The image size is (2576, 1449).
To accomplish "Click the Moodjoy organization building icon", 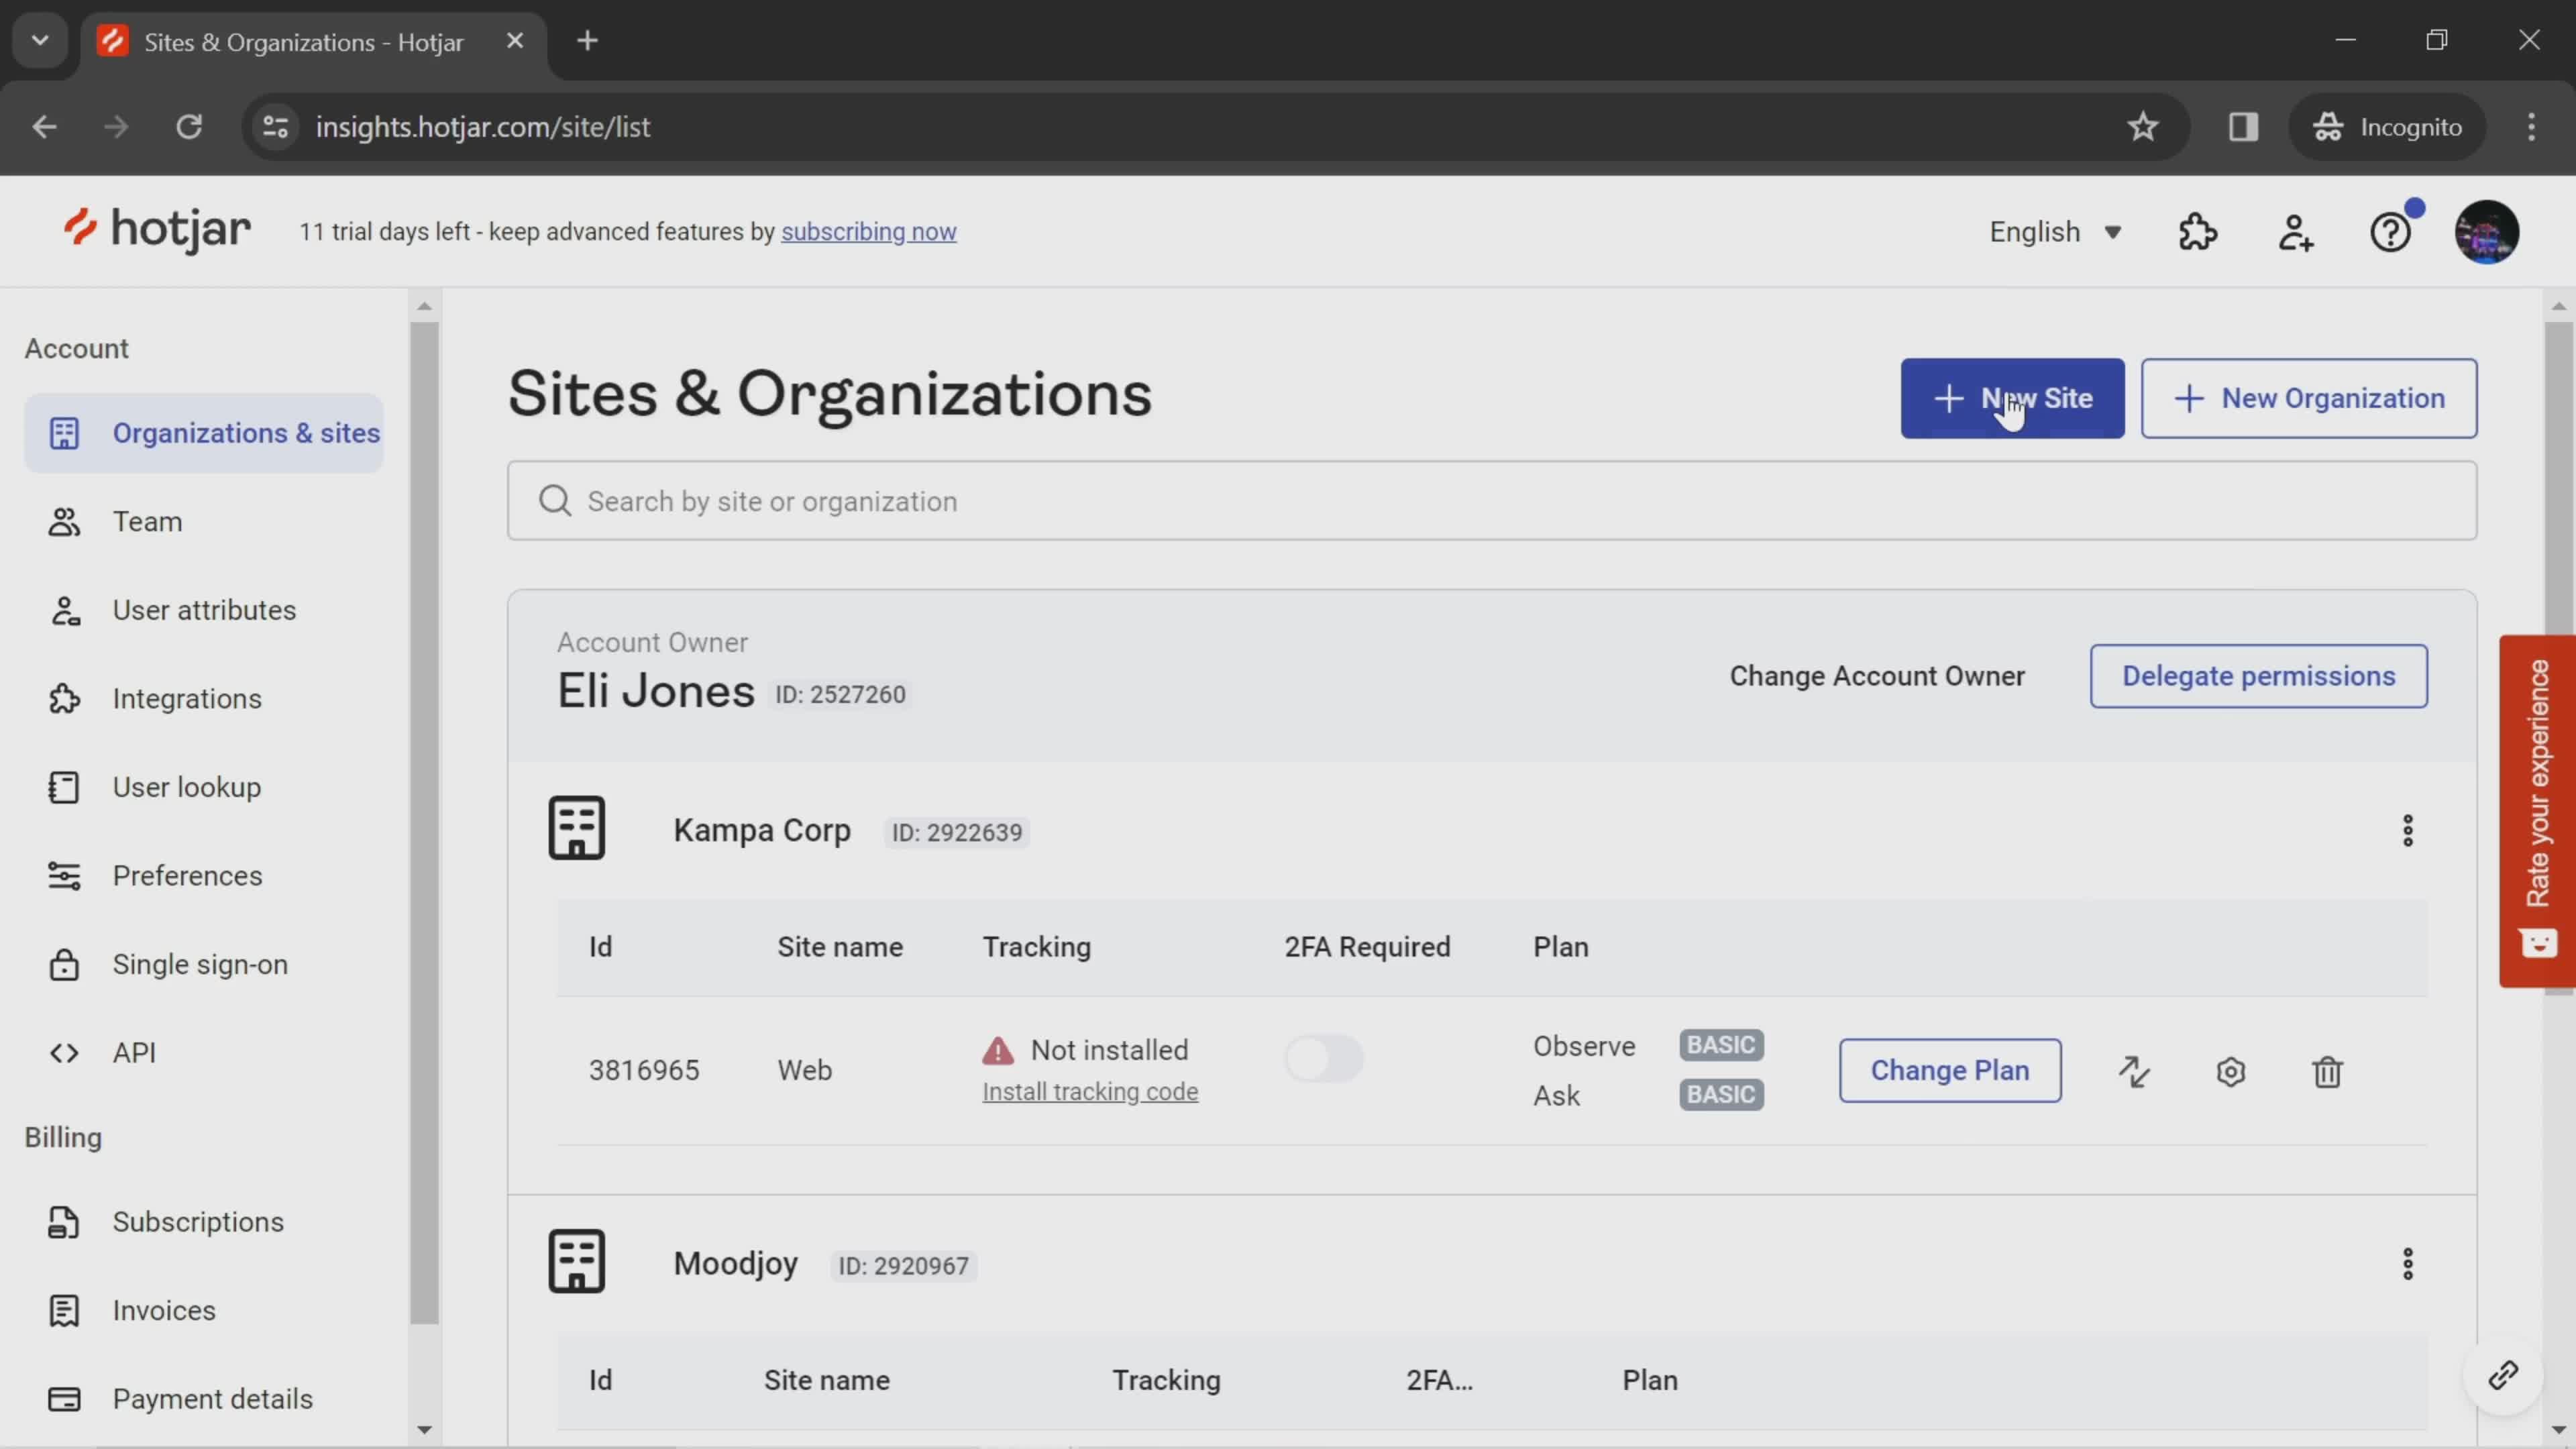I will click(577, 1261).
